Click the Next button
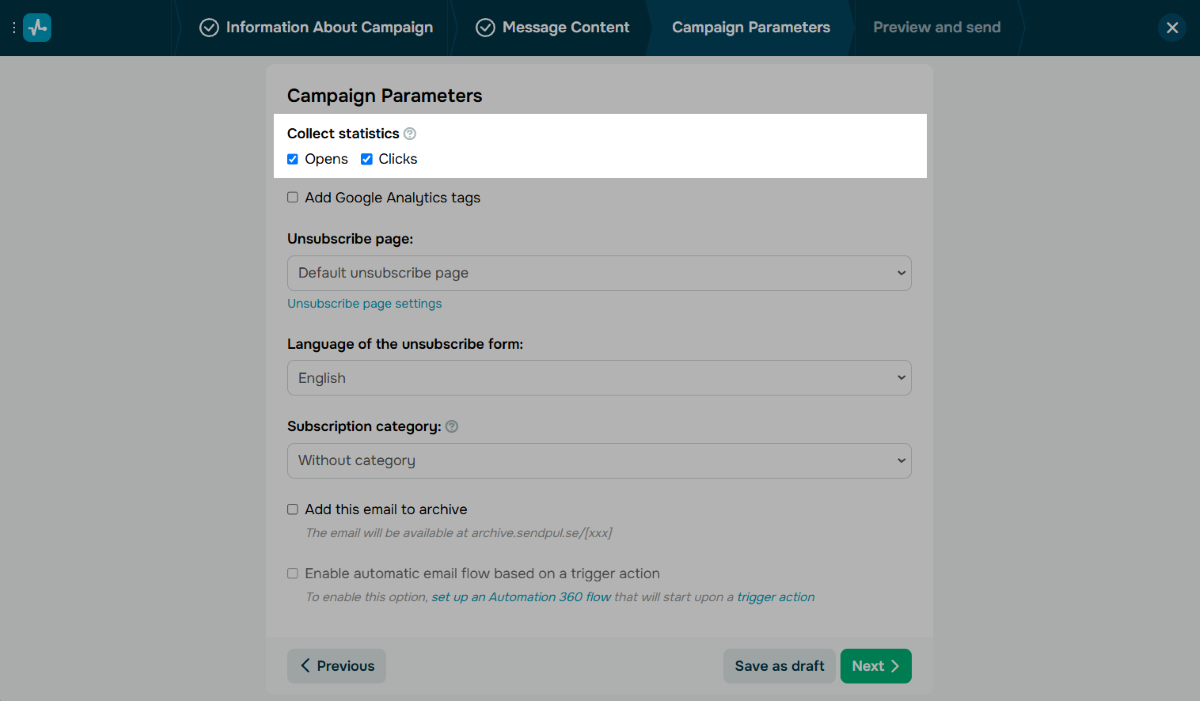 [875, 666]
